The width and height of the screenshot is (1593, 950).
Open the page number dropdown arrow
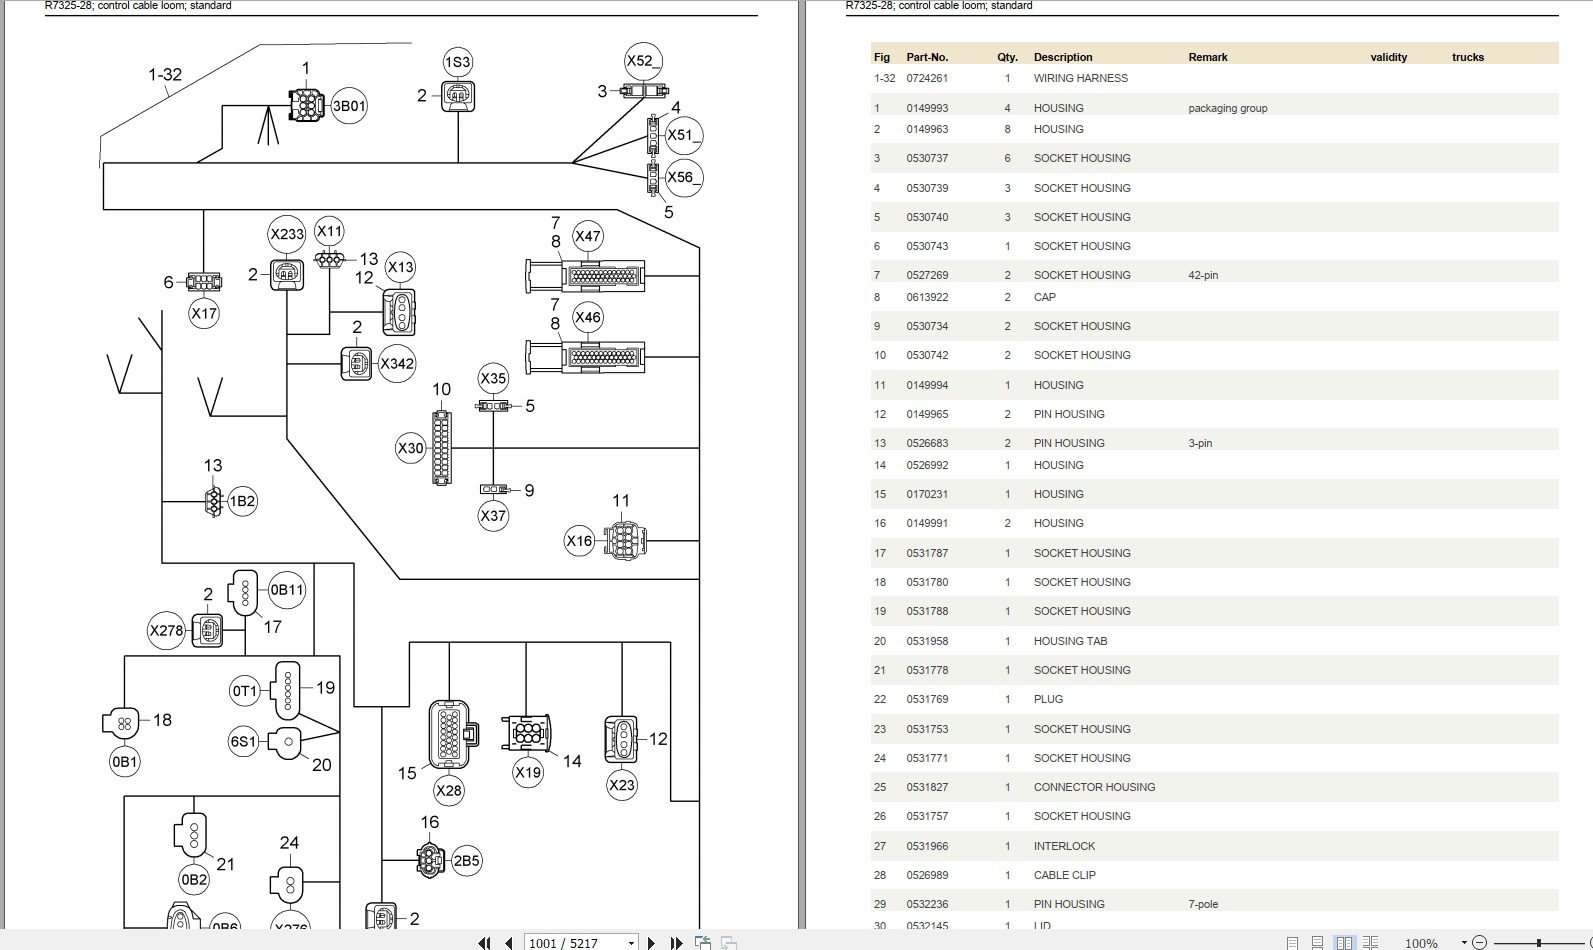(x=631, y=943)
